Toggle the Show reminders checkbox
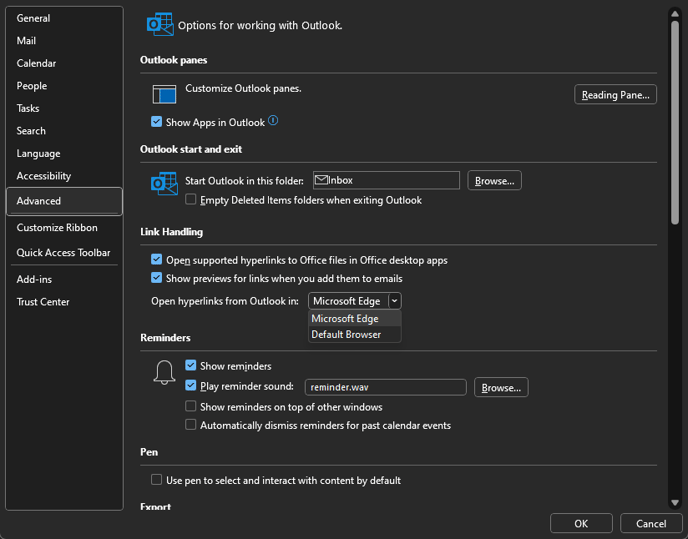 click(190, 365)
